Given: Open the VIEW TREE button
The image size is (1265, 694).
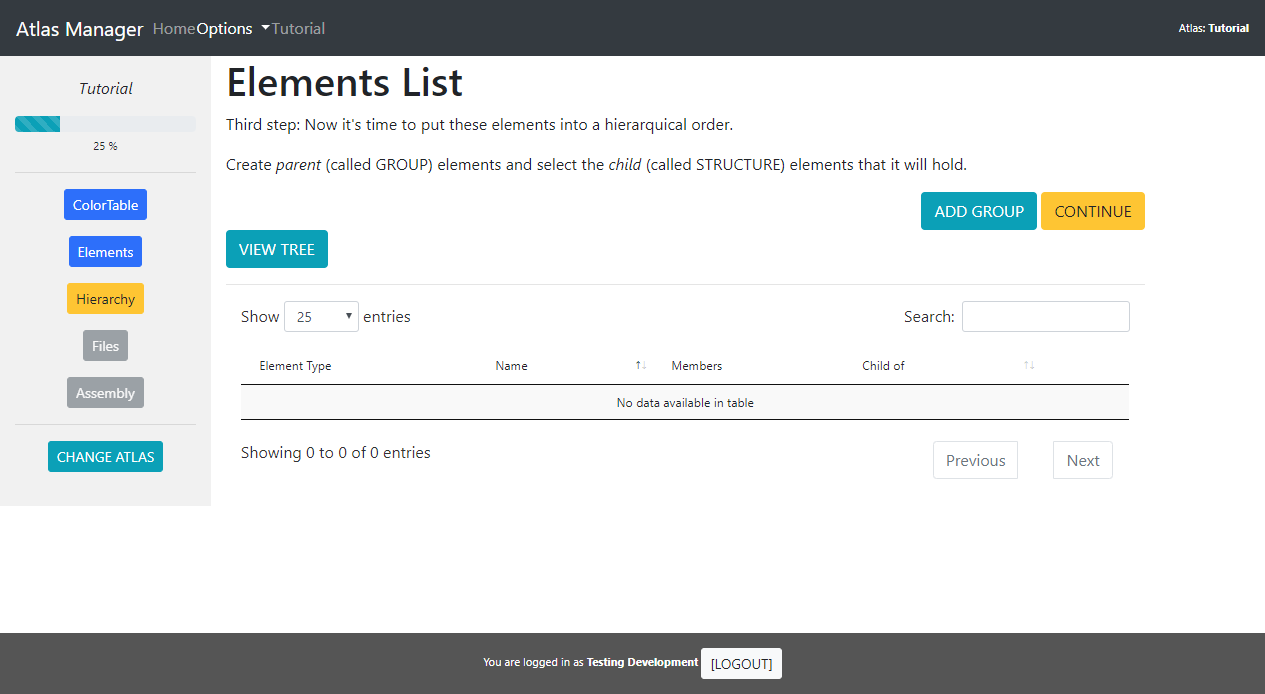Looking at the screenshot, I should coord(277,250).
